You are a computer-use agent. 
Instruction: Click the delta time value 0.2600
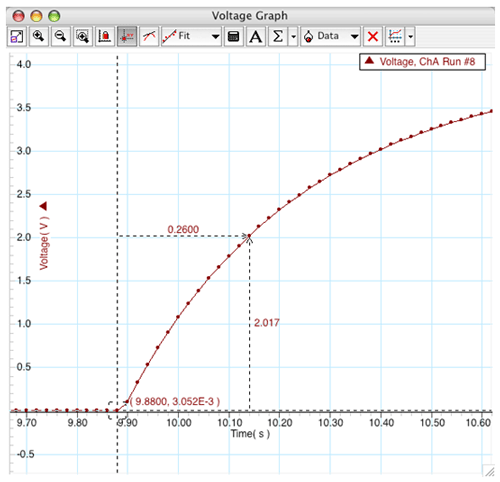click(x=183, y=229)
